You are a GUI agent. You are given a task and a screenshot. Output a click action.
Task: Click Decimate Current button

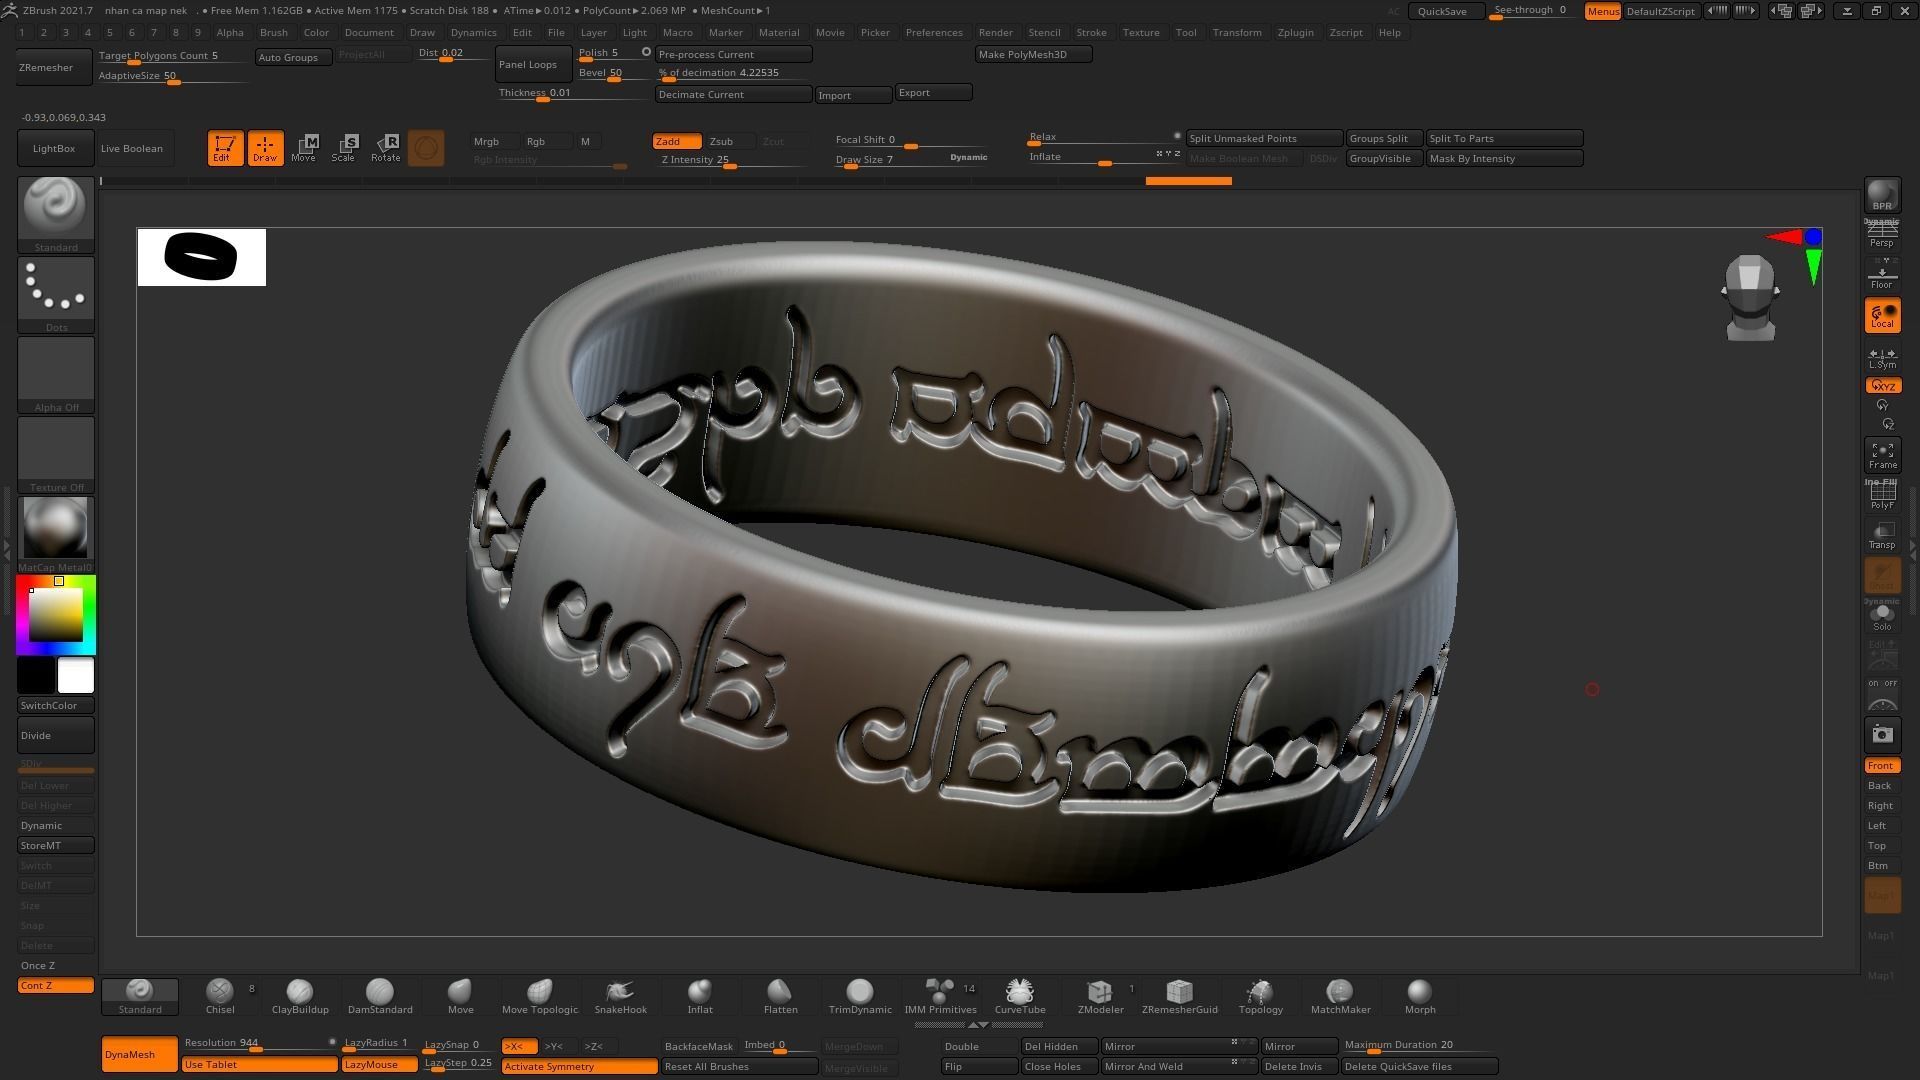(x=733, y=94)
